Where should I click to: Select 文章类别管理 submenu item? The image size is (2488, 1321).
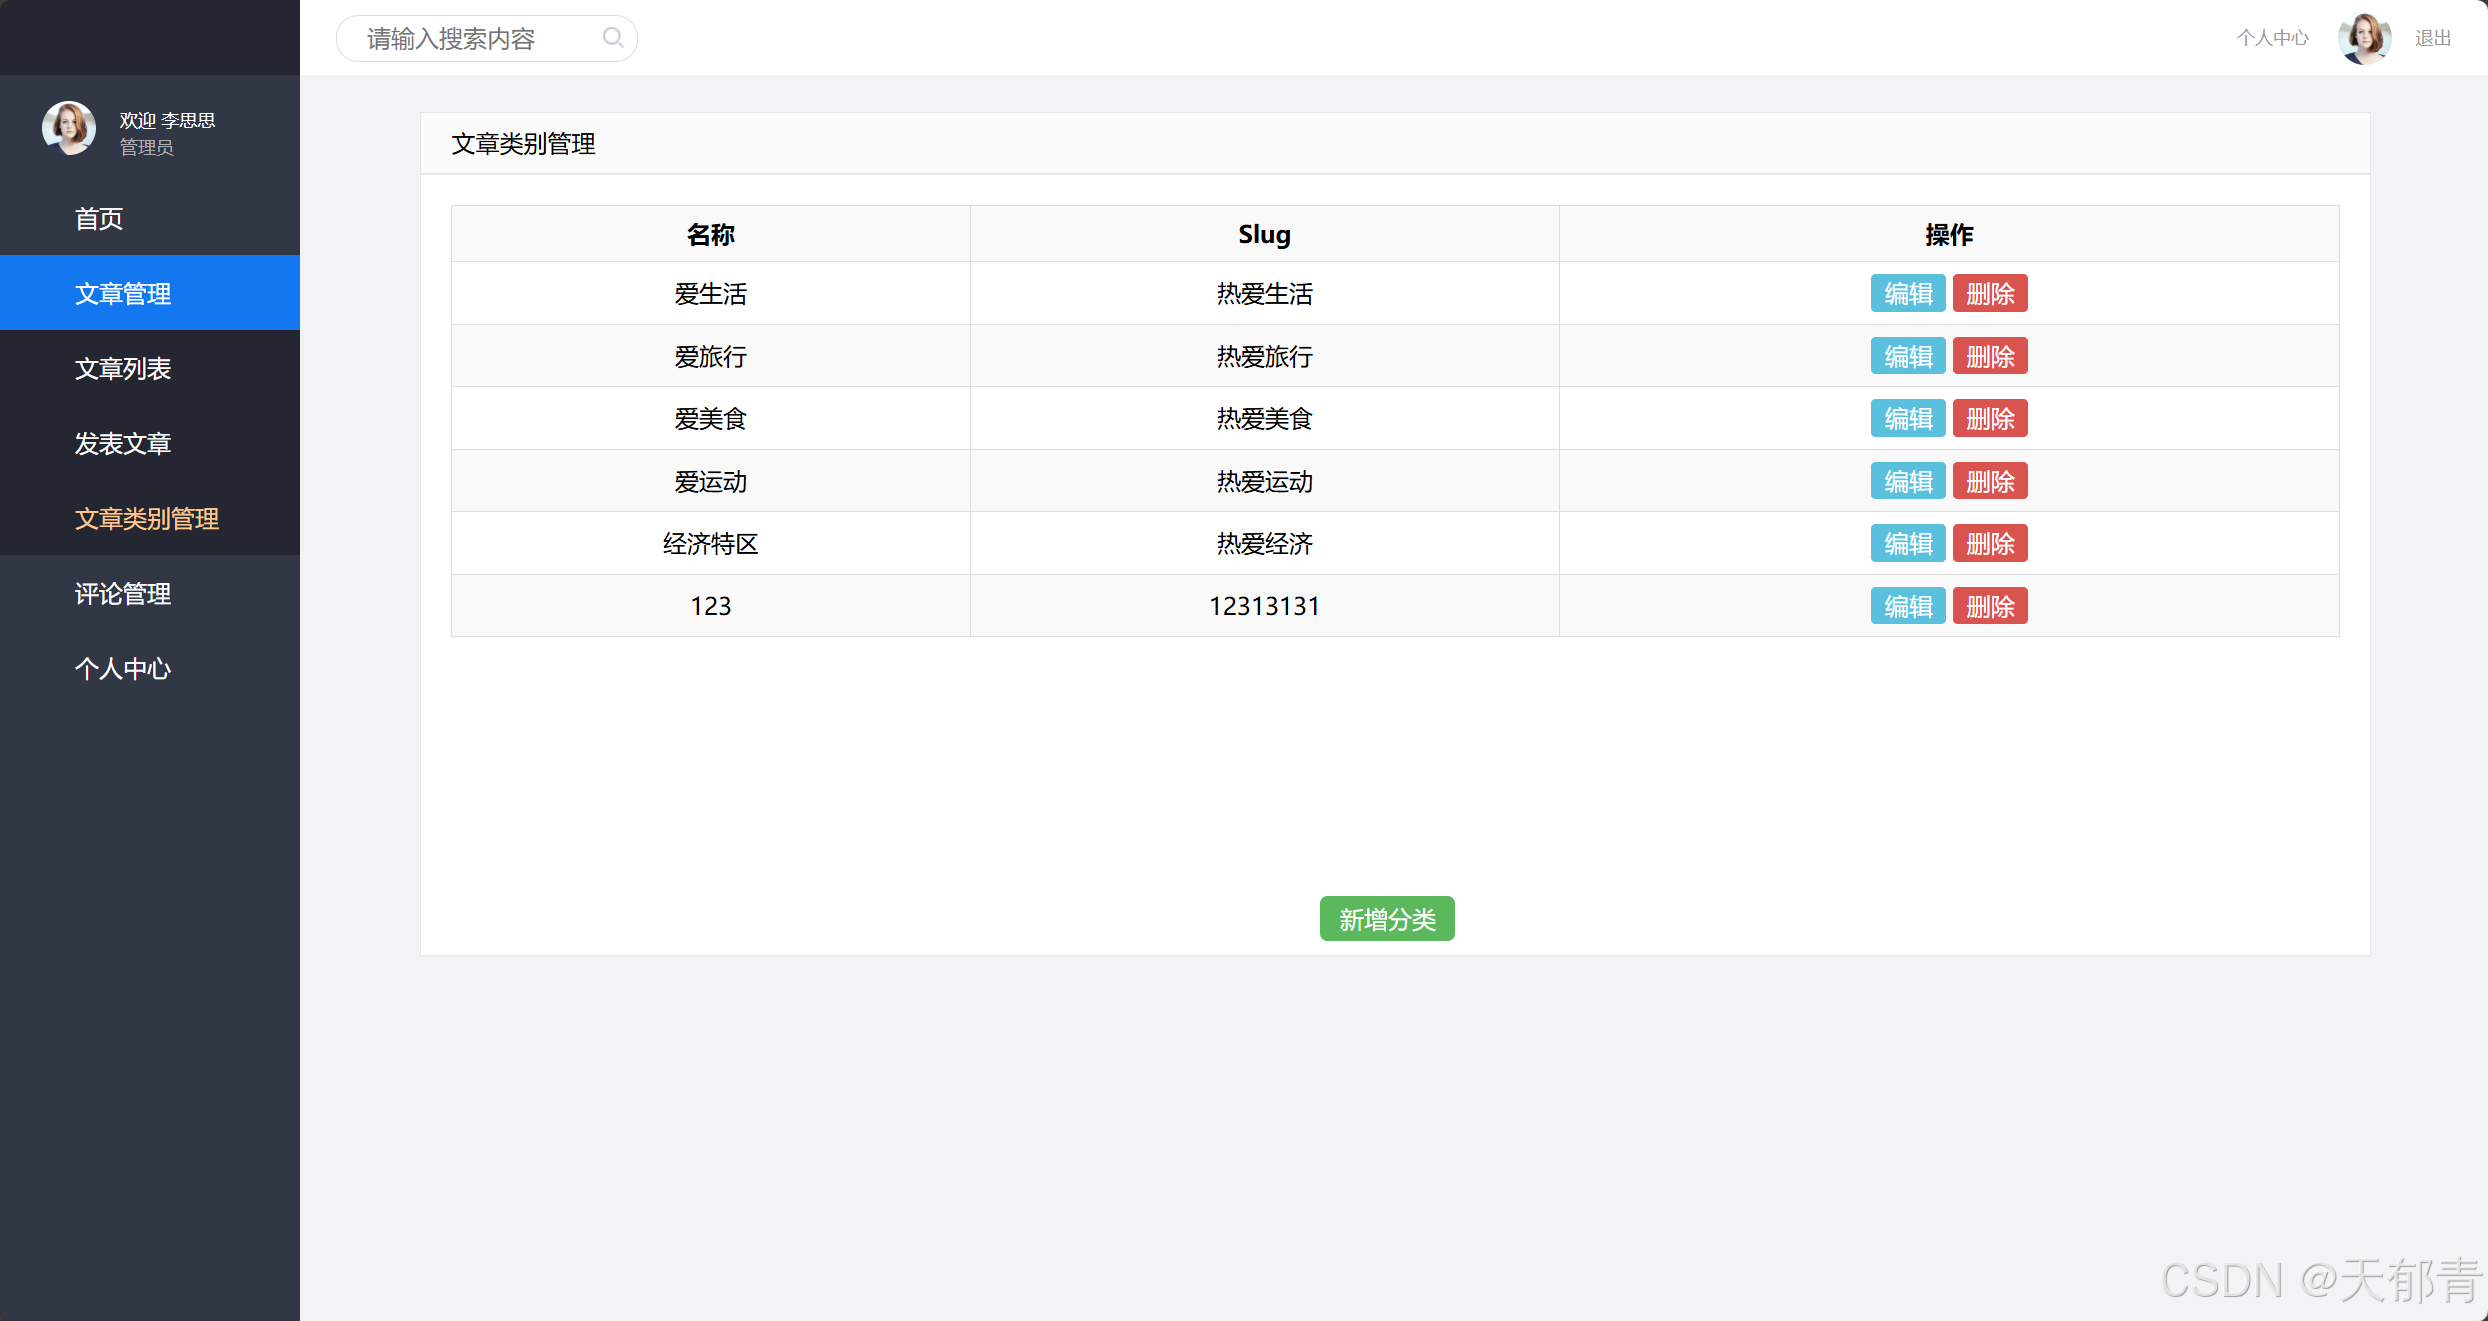[x=147, y=518]
